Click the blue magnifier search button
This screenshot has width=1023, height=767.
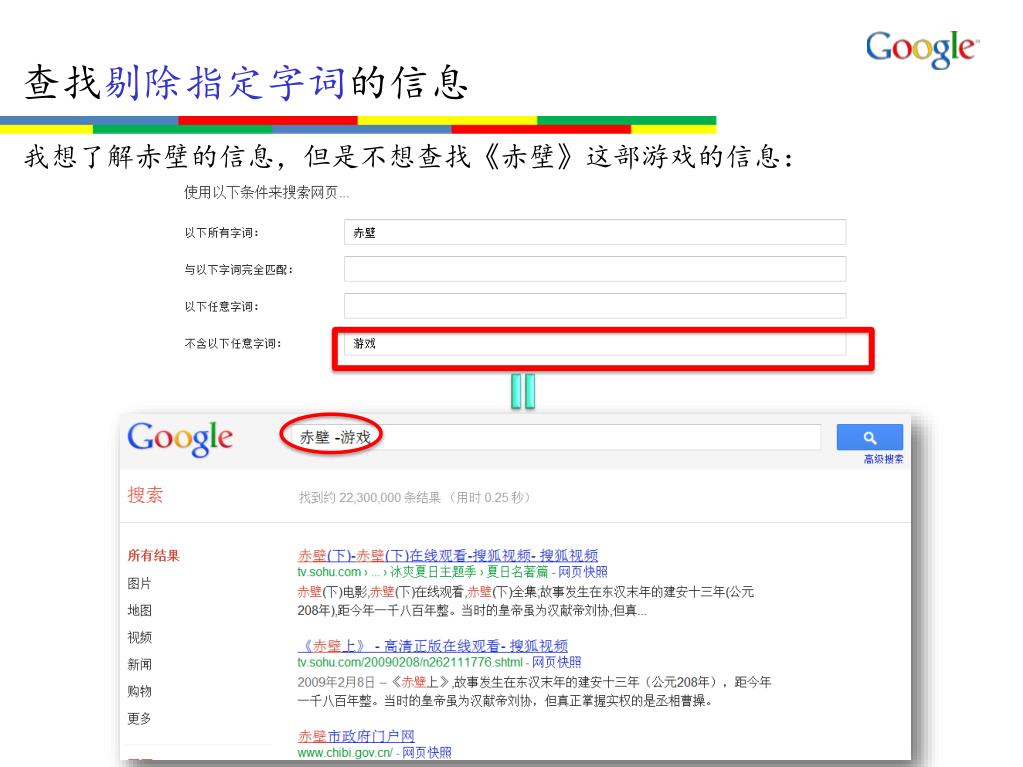(x=870, y=437)
